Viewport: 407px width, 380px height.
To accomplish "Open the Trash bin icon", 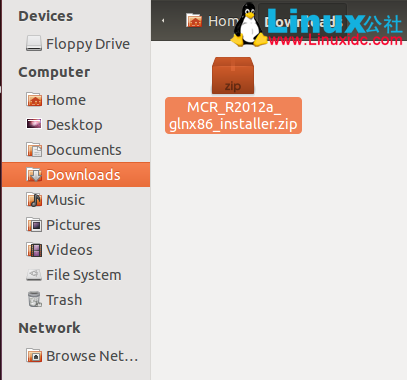I will pos(35,299).
